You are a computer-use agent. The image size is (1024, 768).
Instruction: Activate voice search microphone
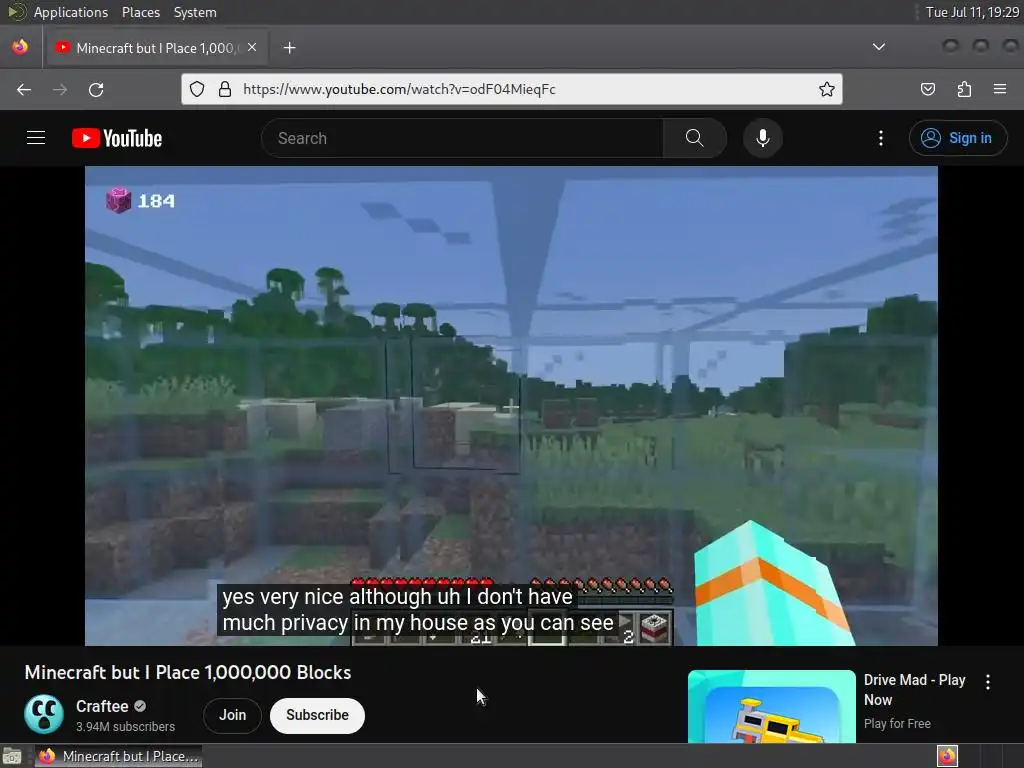coord(762,138)
